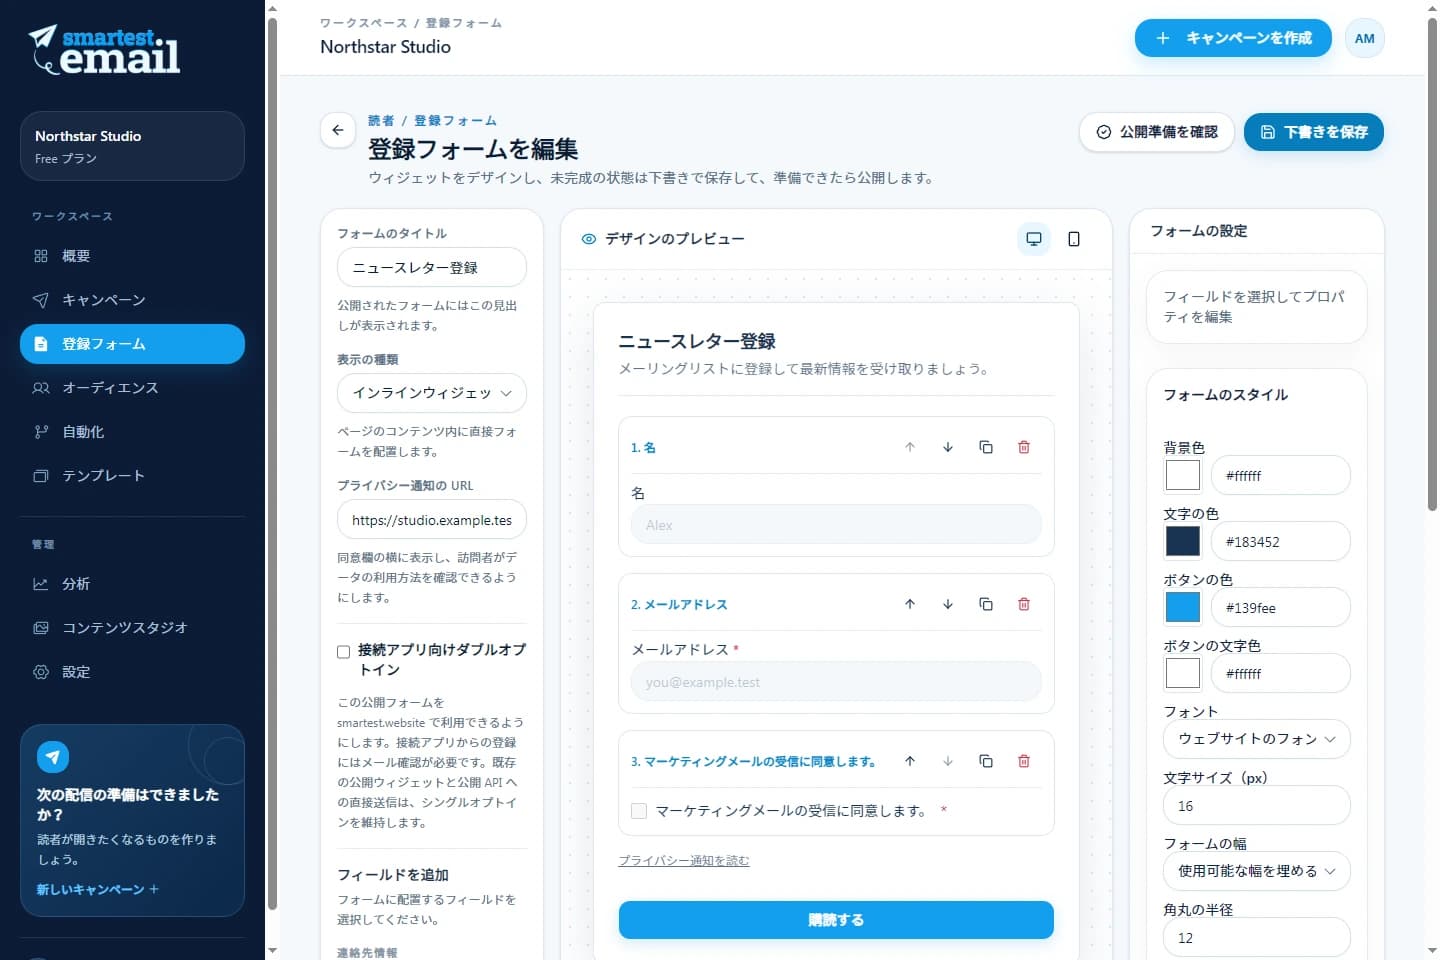Open the AM user avatar

coord(1365,39)
